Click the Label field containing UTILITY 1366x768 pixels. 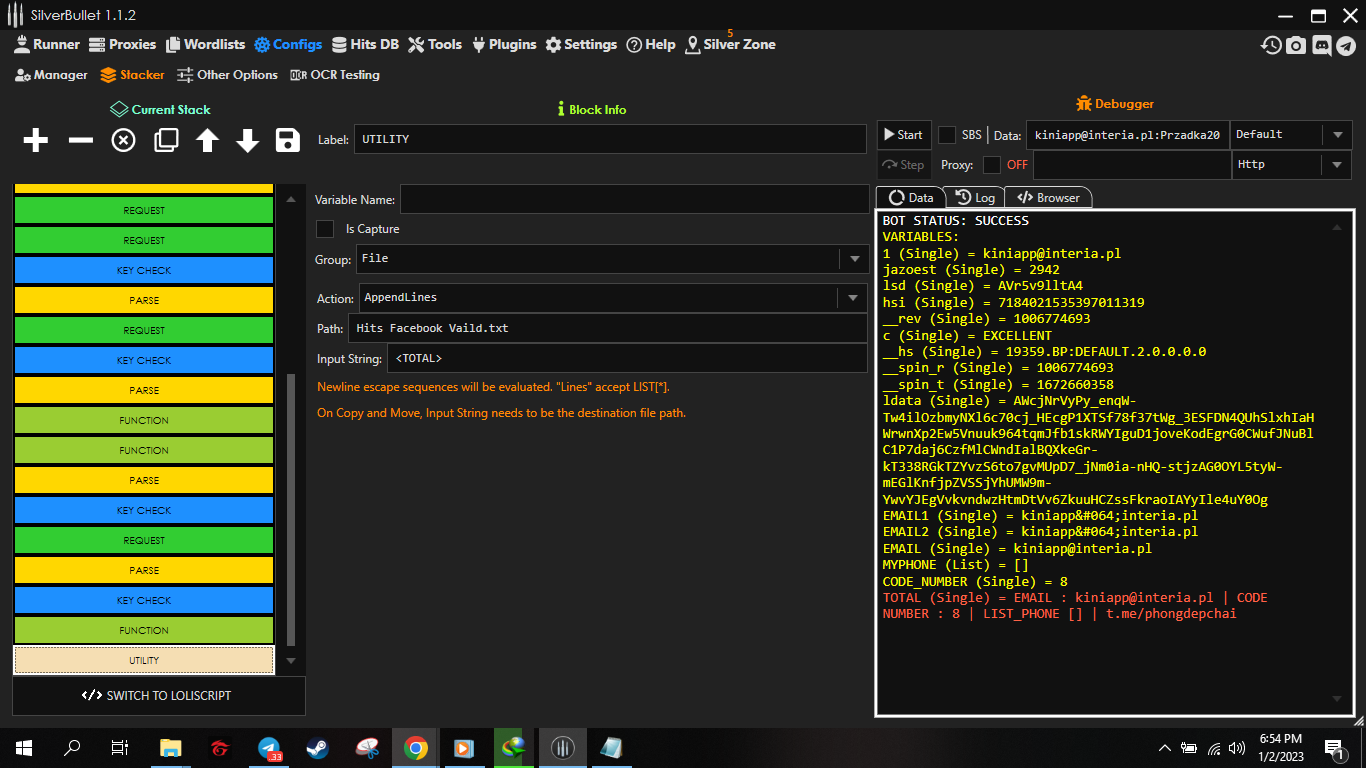coord(610,139)
